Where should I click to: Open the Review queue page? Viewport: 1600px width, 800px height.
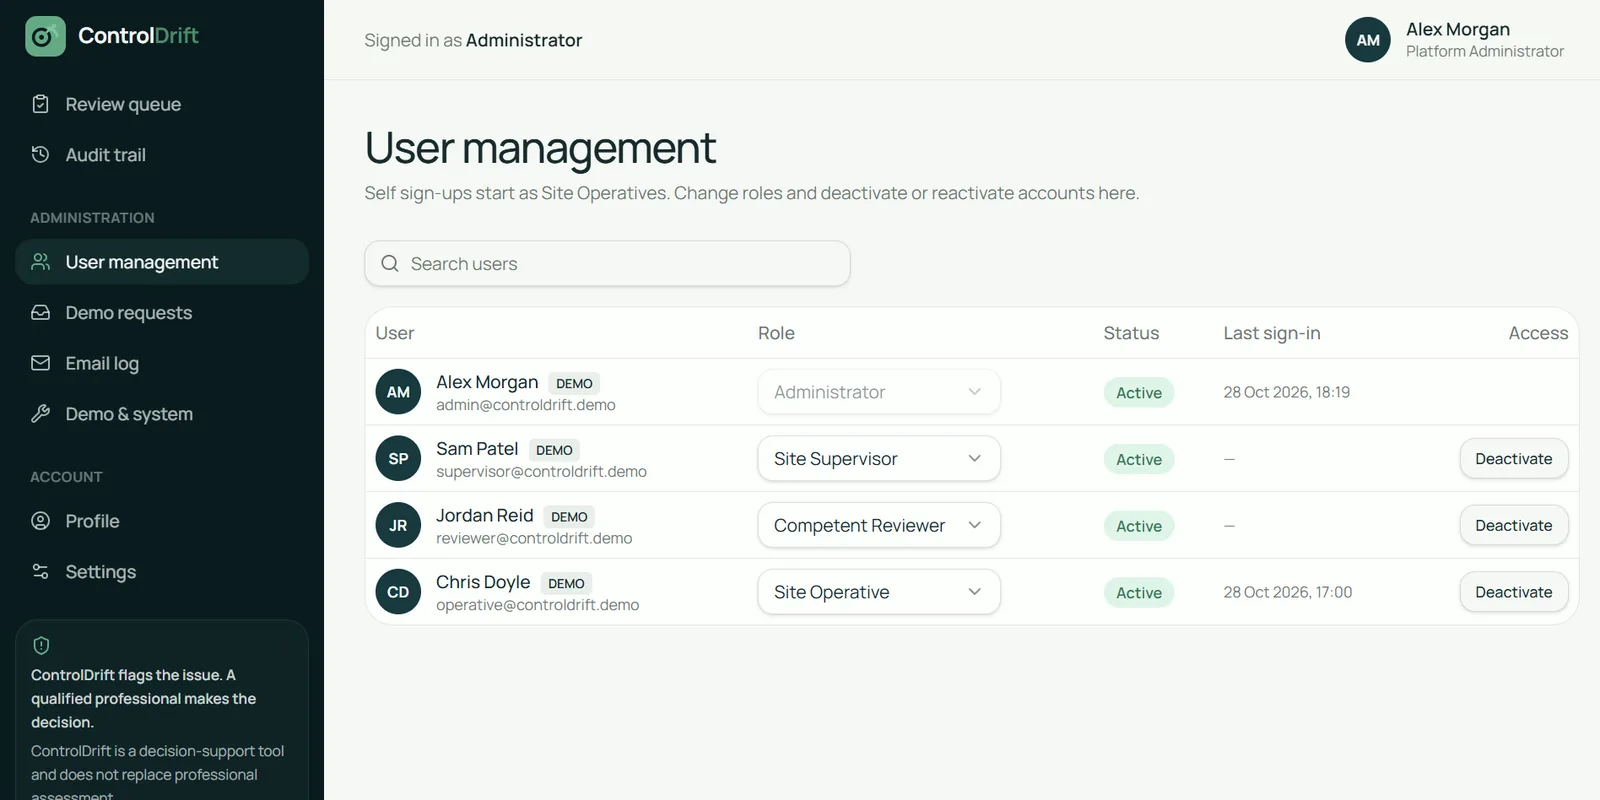[162, 104]
